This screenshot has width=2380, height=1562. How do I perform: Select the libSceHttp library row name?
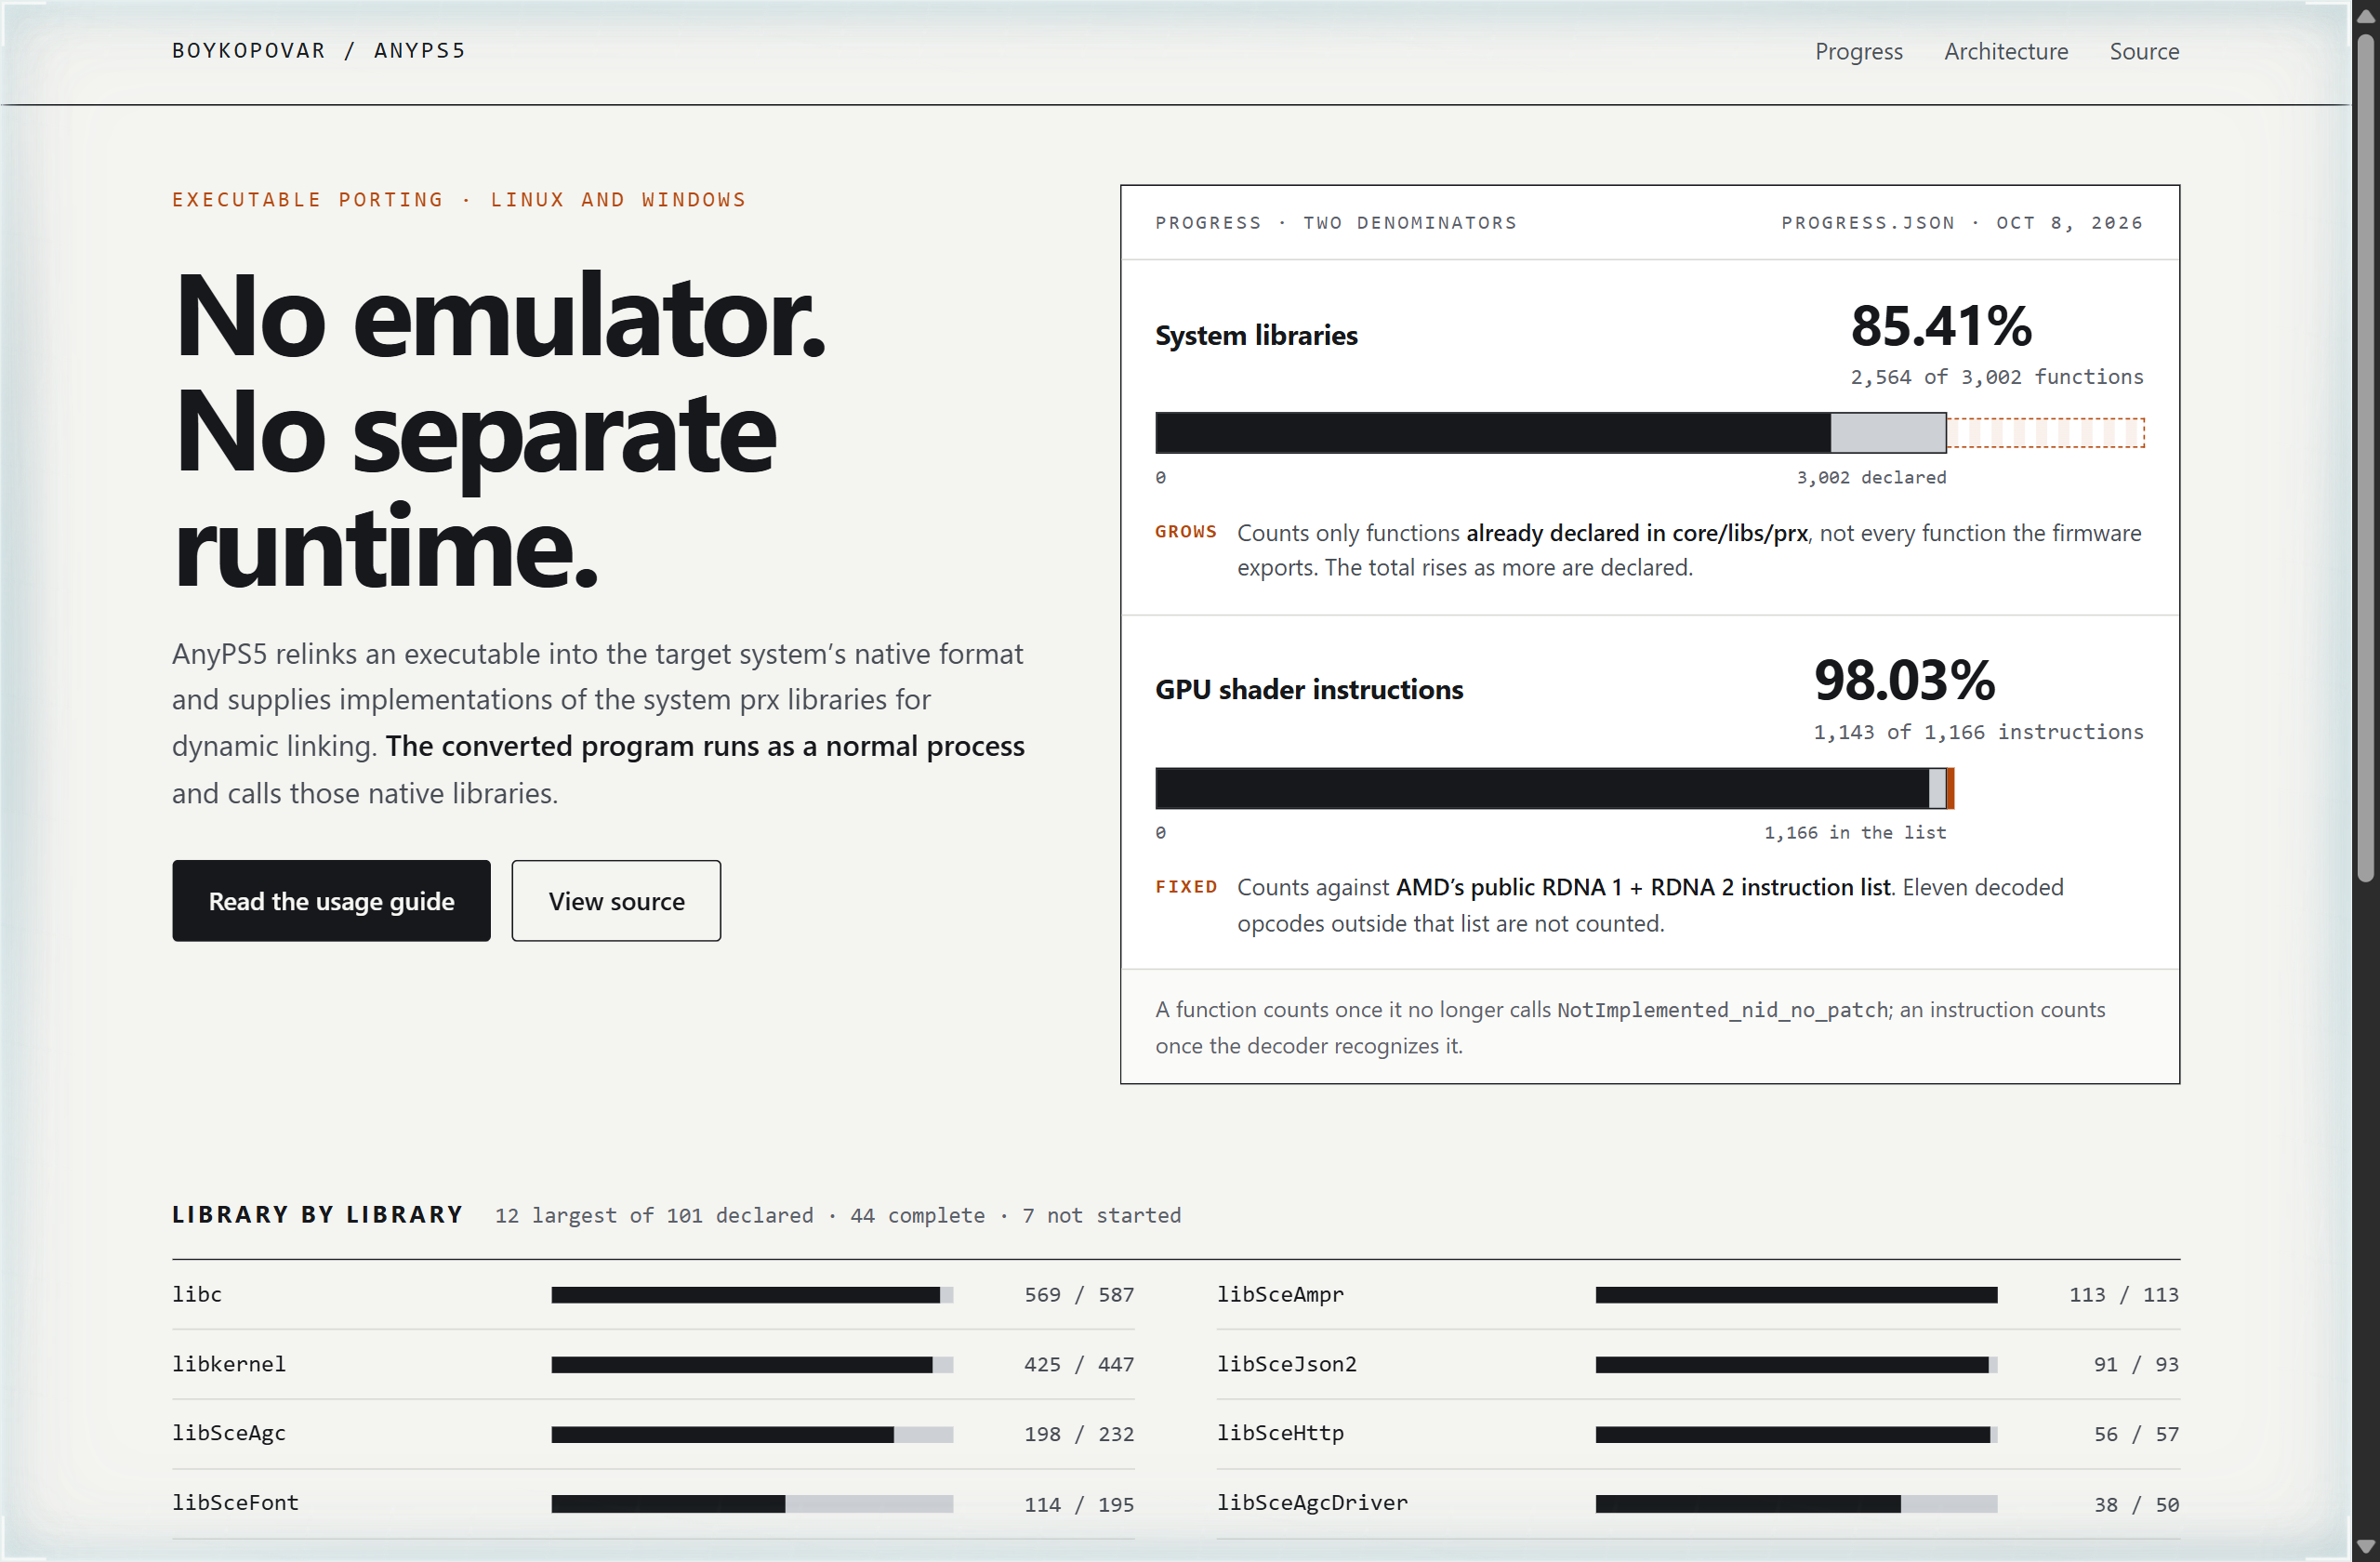pyautogui.click(x=1279, y=1433)
